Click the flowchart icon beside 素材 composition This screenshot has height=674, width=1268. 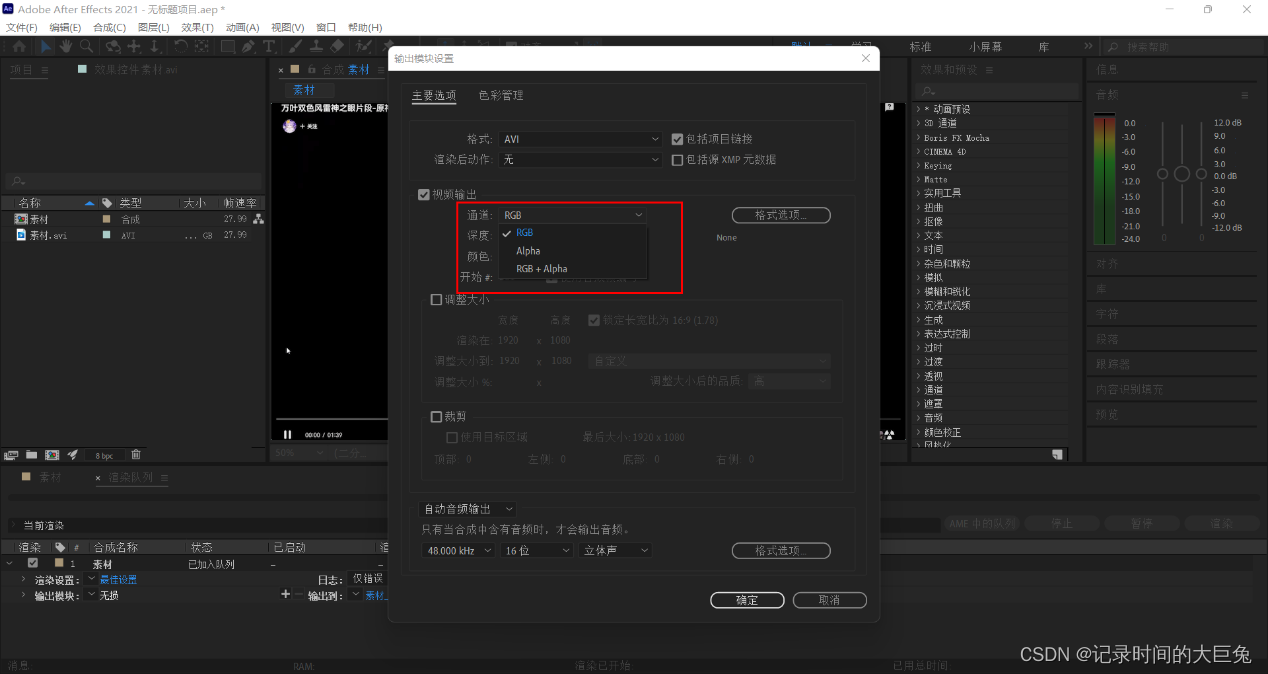[x=258, y=219]
